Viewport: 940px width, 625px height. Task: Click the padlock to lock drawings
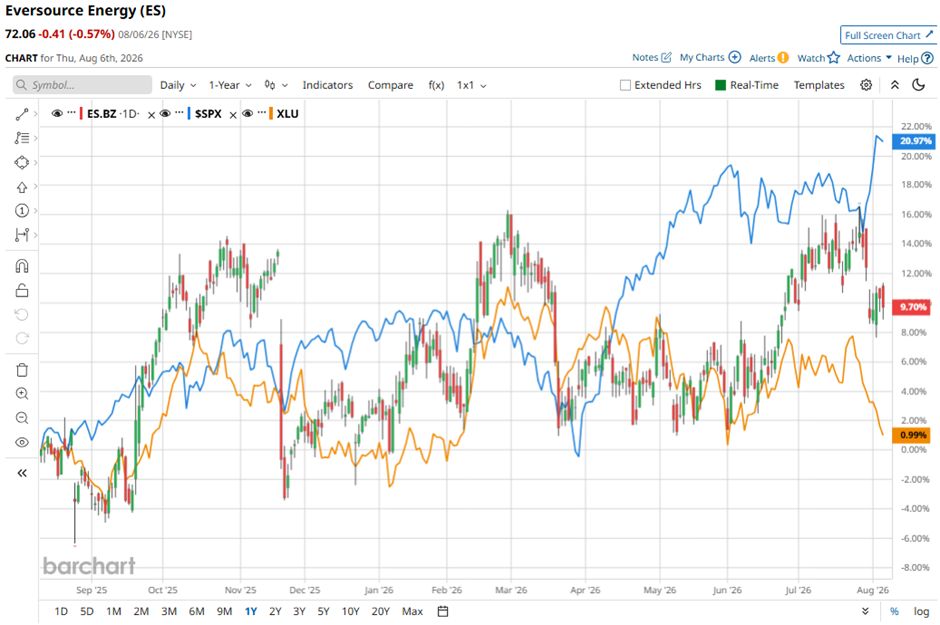[22, 291]
